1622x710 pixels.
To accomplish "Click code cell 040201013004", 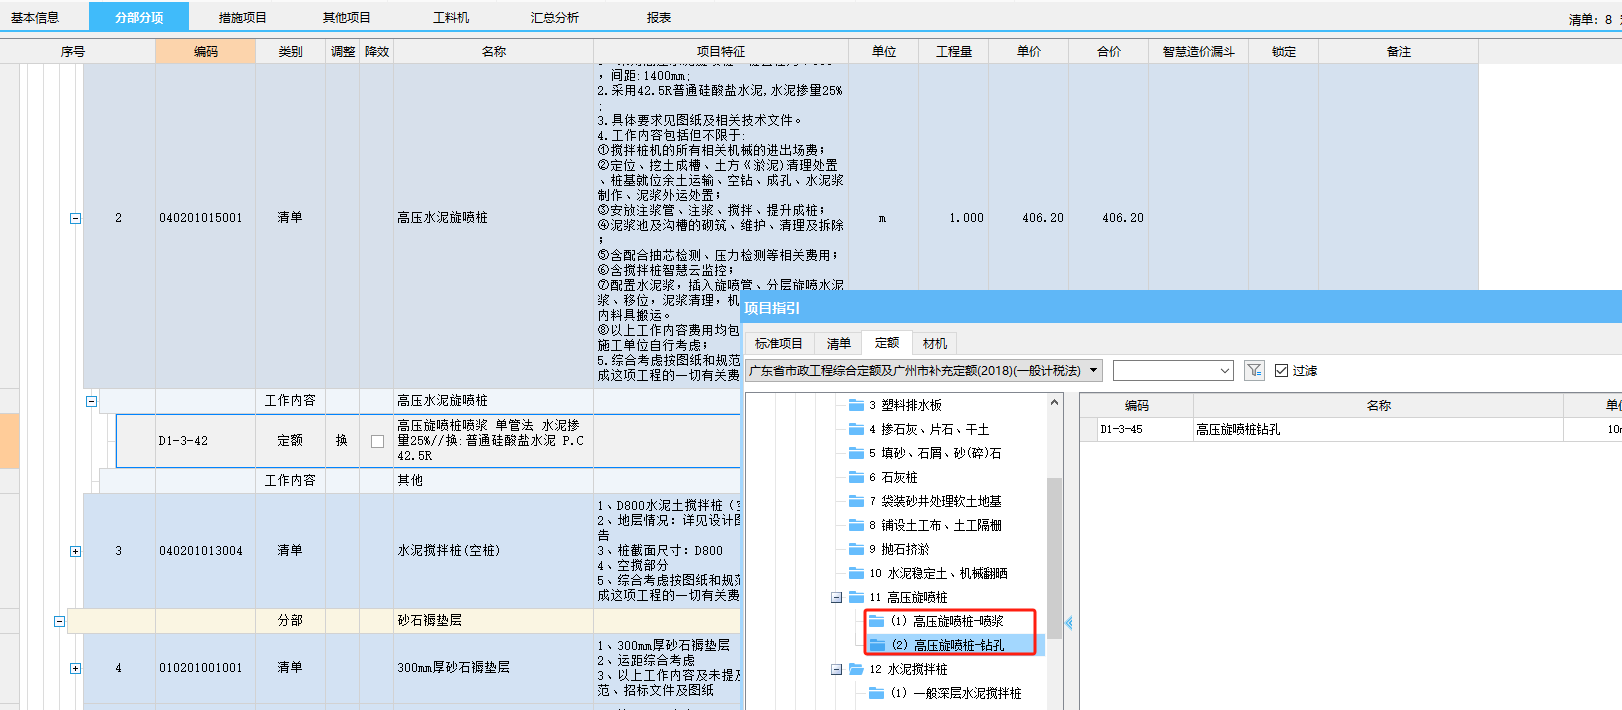I will (x=205, y=551).
